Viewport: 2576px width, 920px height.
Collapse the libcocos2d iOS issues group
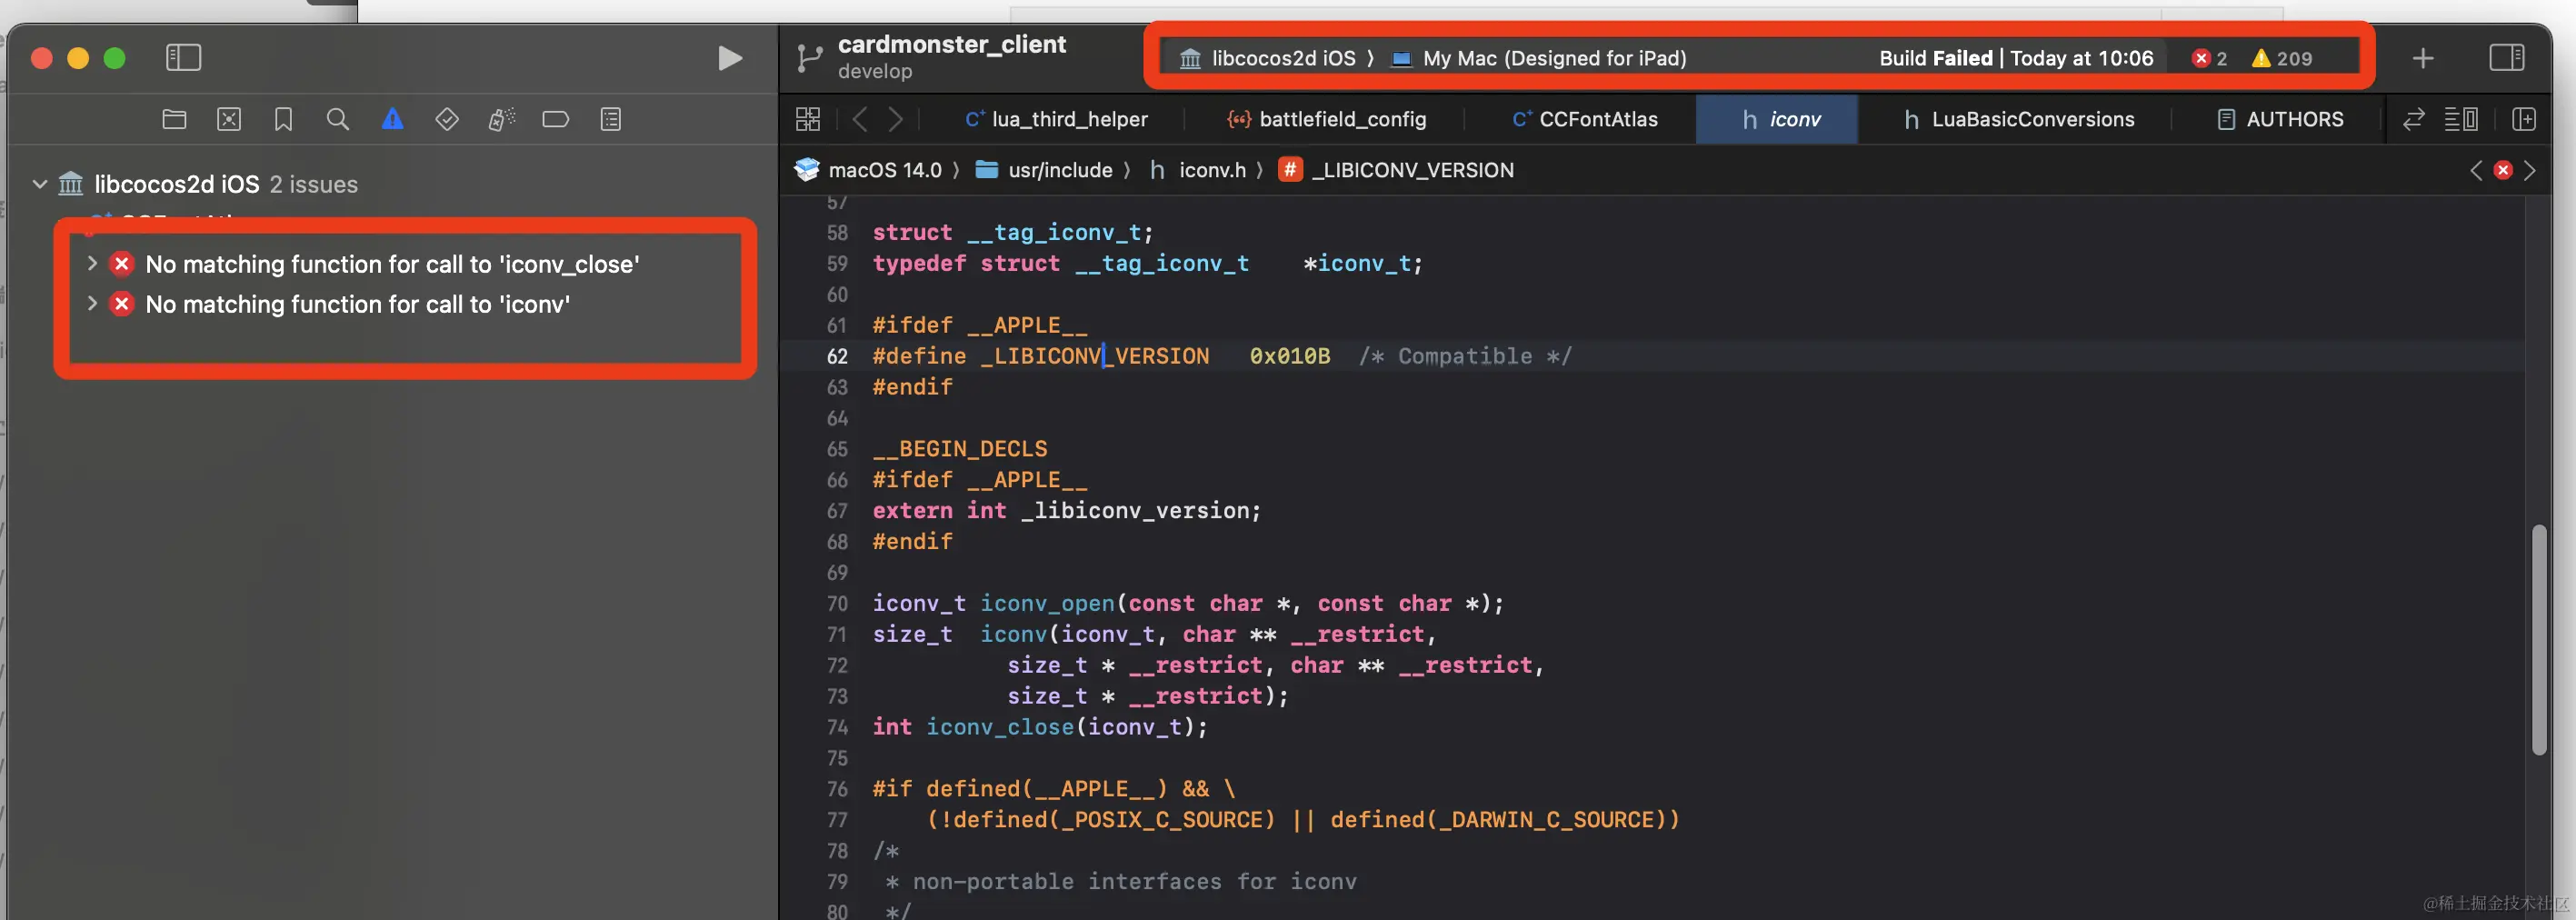click(x=40, y=184)
